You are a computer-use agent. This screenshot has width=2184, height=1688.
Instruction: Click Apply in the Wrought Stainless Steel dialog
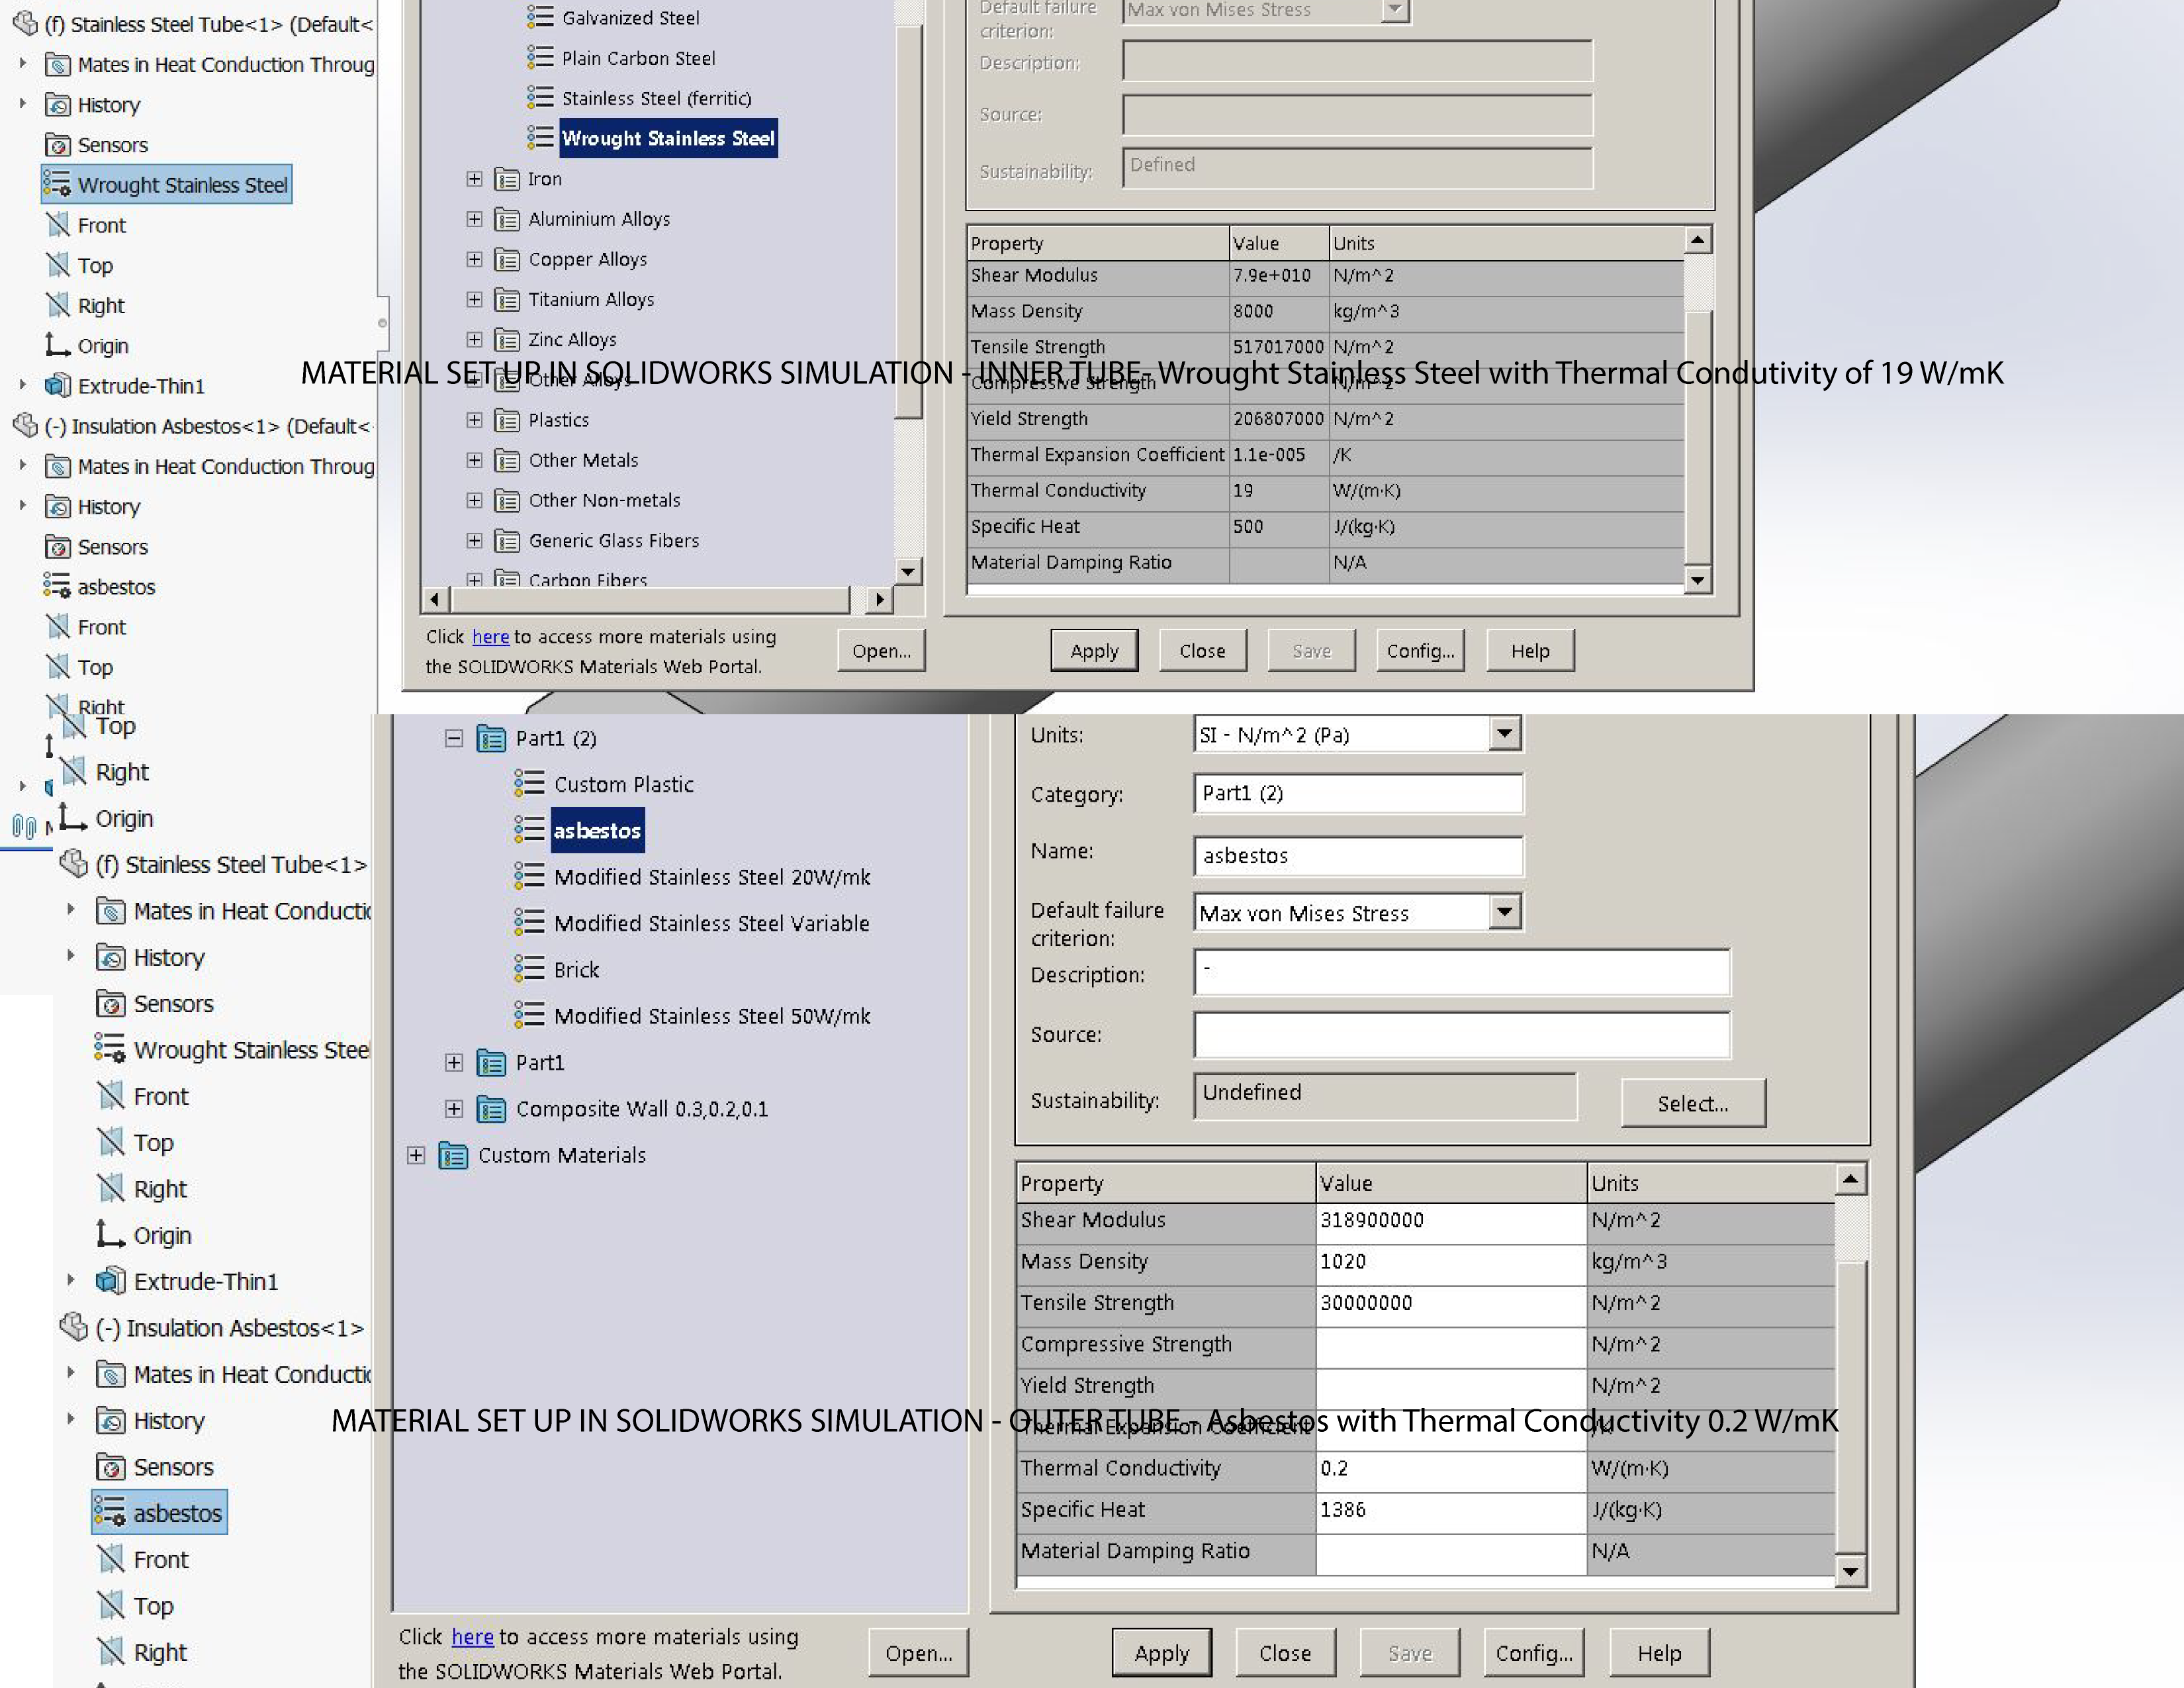point(1094,650)
